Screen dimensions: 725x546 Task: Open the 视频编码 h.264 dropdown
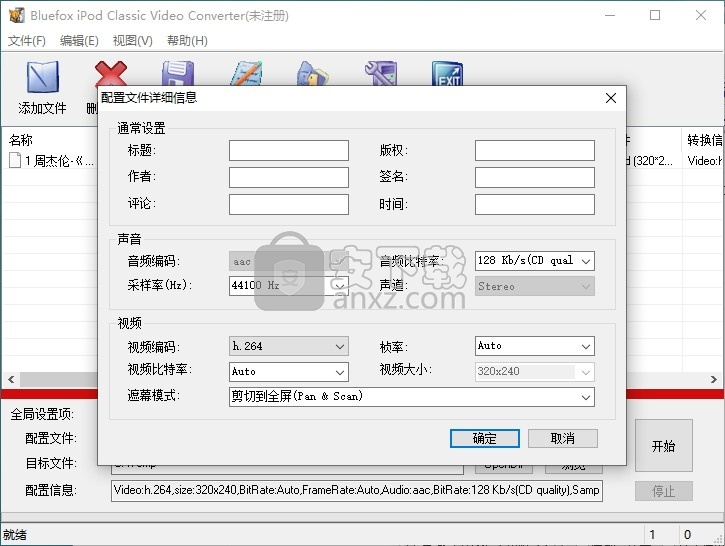point(289,346)
